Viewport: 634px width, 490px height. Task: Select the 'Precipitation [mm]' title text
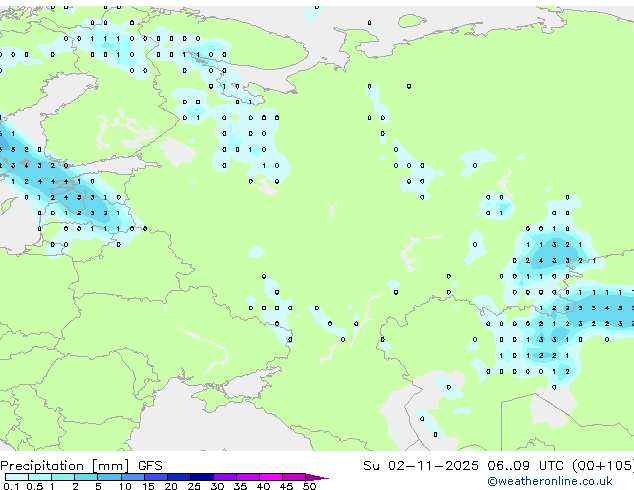click(x=65, y=466)
